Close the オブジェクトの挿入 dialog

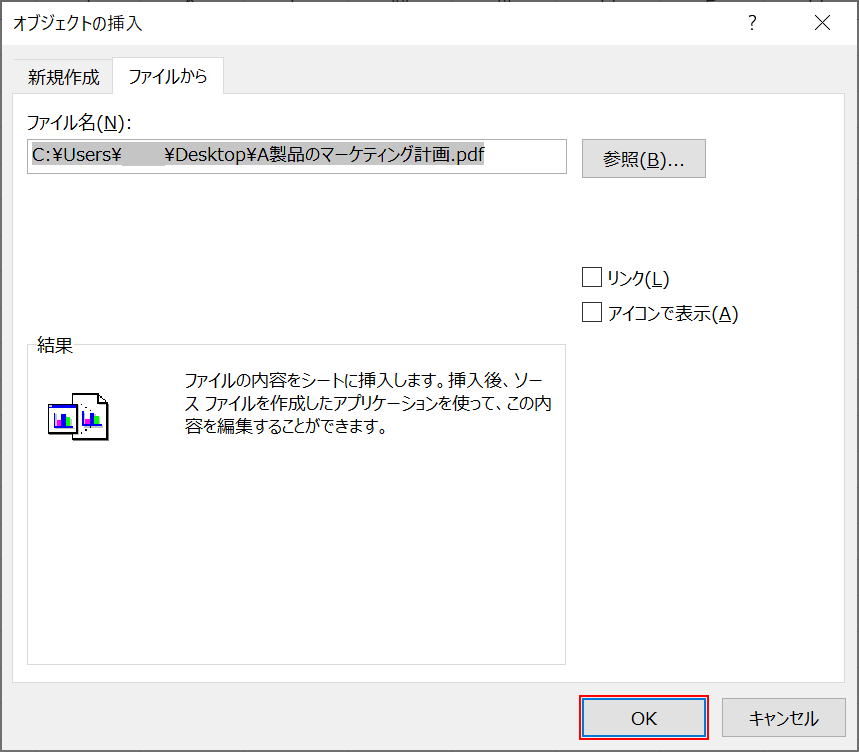(822, 22)
